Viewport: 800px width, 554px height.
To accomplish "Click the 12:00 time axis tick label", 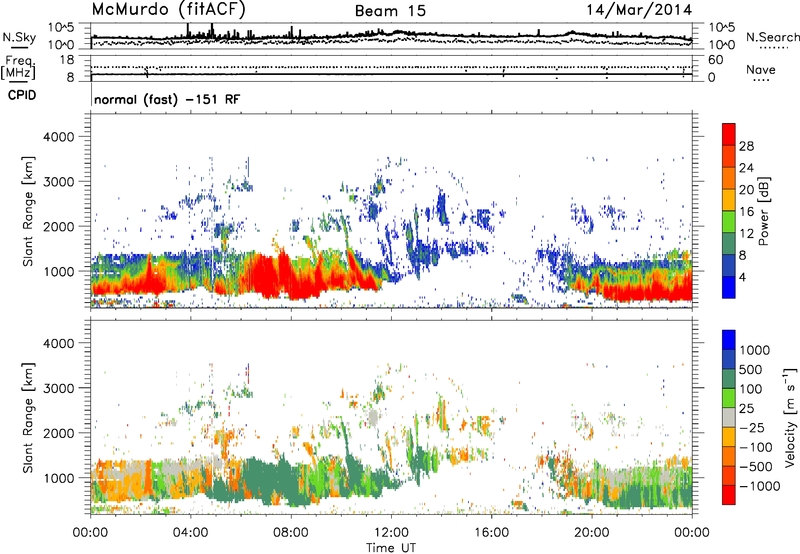I will pos(391,533).
